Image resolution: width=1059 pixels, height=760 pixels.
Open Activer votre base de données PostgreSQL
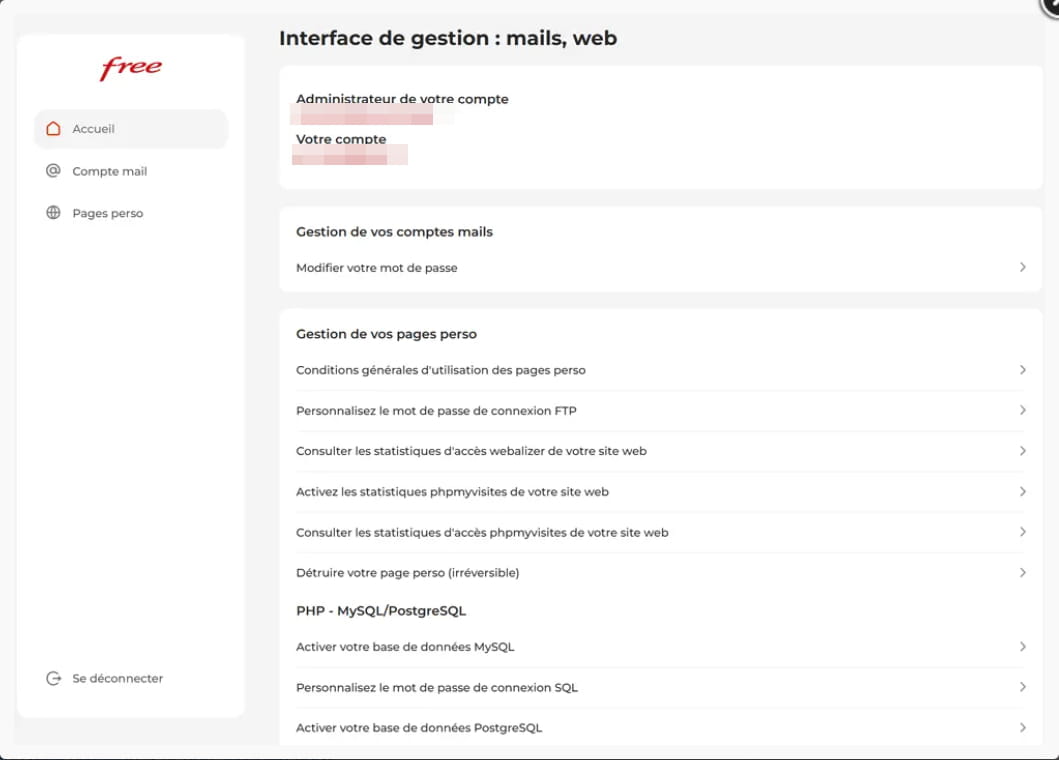tap(419, 728)
